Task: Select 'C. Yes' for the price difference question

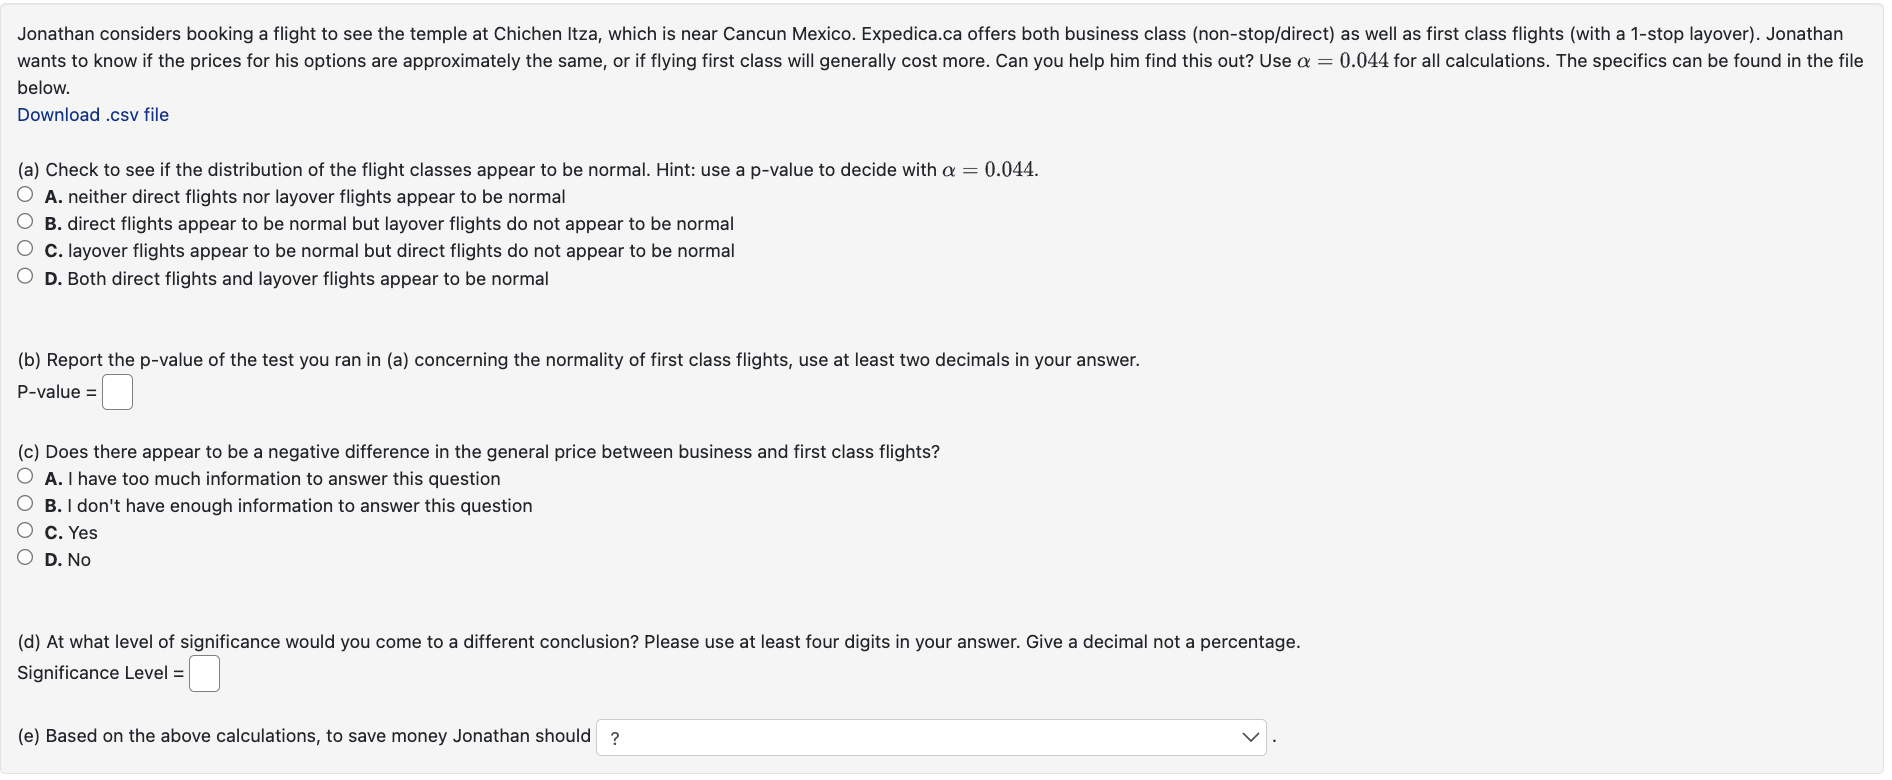Action: [25, 530]
